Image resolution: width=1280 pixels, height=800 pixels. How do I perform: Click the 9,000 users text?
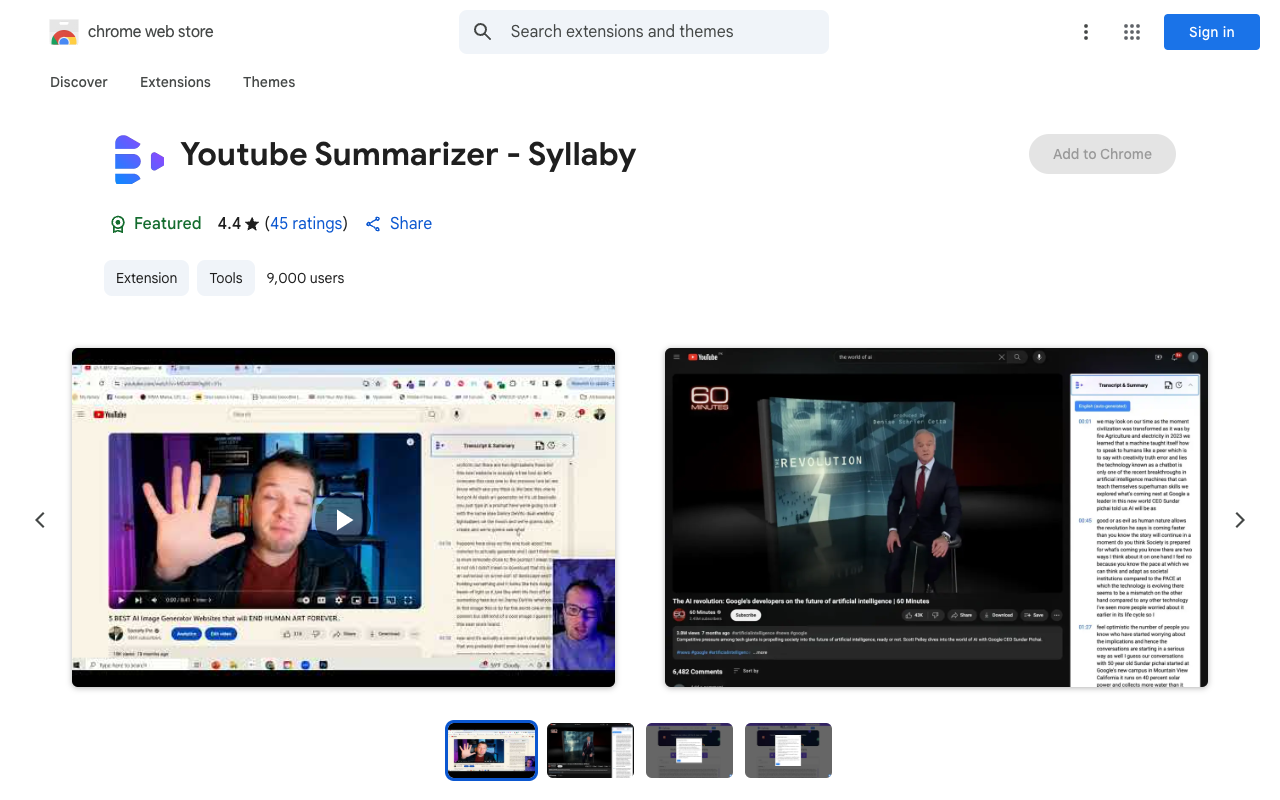pos(305,278)
